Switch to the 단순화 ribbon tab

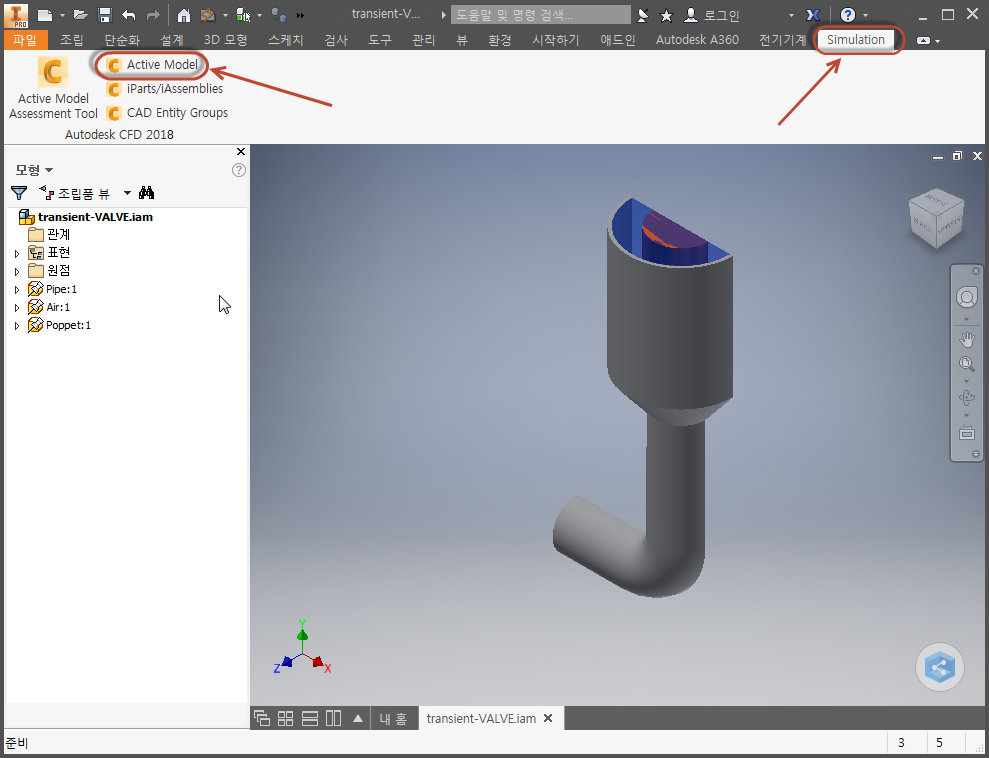[122, 40]
